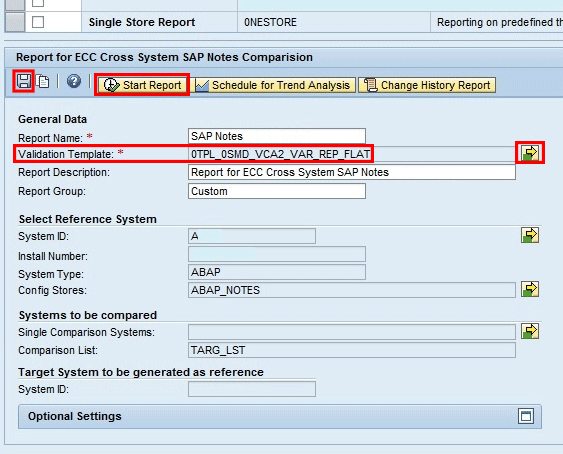Click target System ID empty field
This screenshot has height=454, width=563.
coord(252,389)
